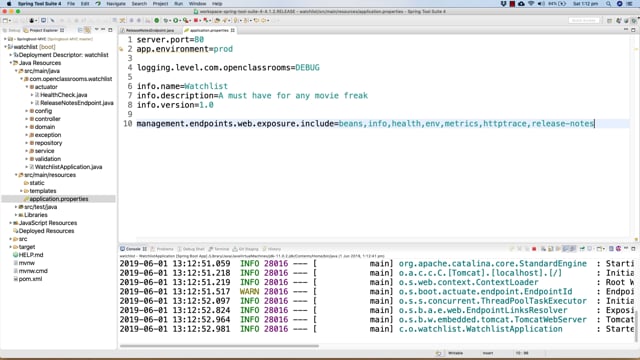This screenshot has height=360, width=640.
Task: Switch to the Project Explorer tab
Action: point(43,30)
